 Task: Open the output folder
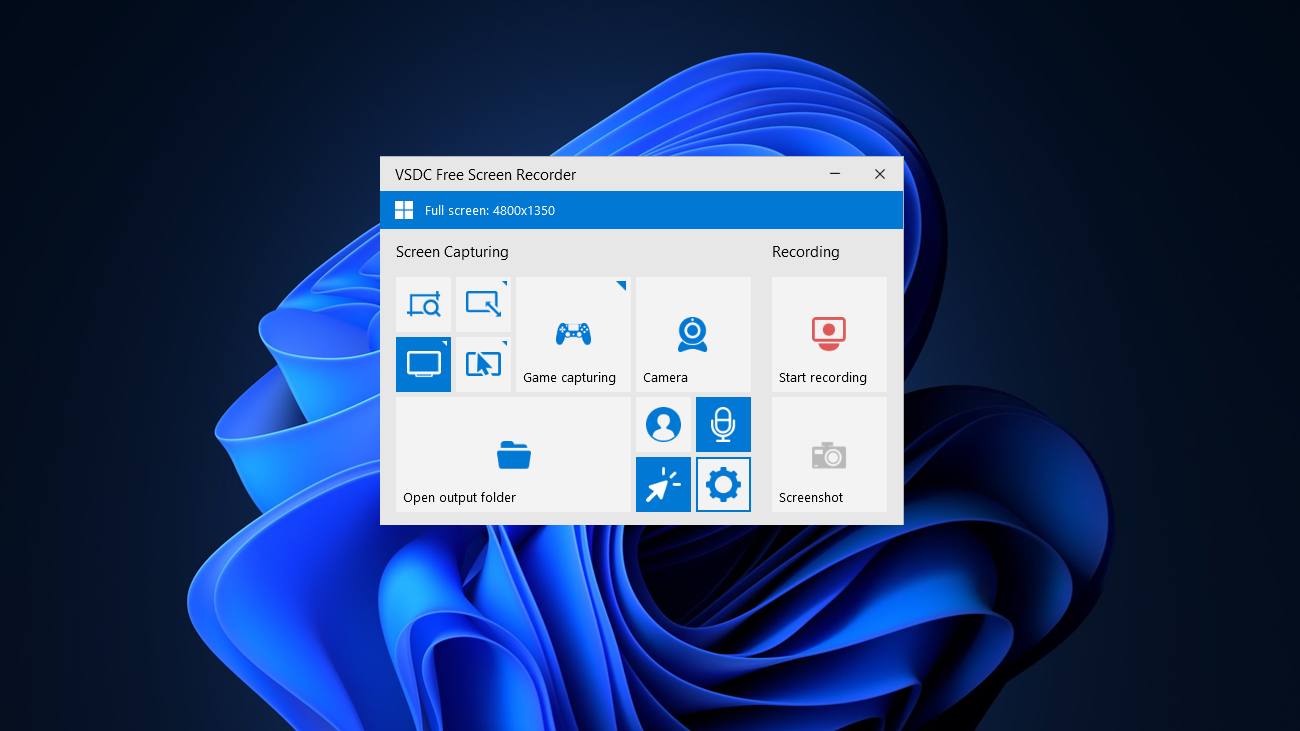pyautogui.click(x=513, y=455)
